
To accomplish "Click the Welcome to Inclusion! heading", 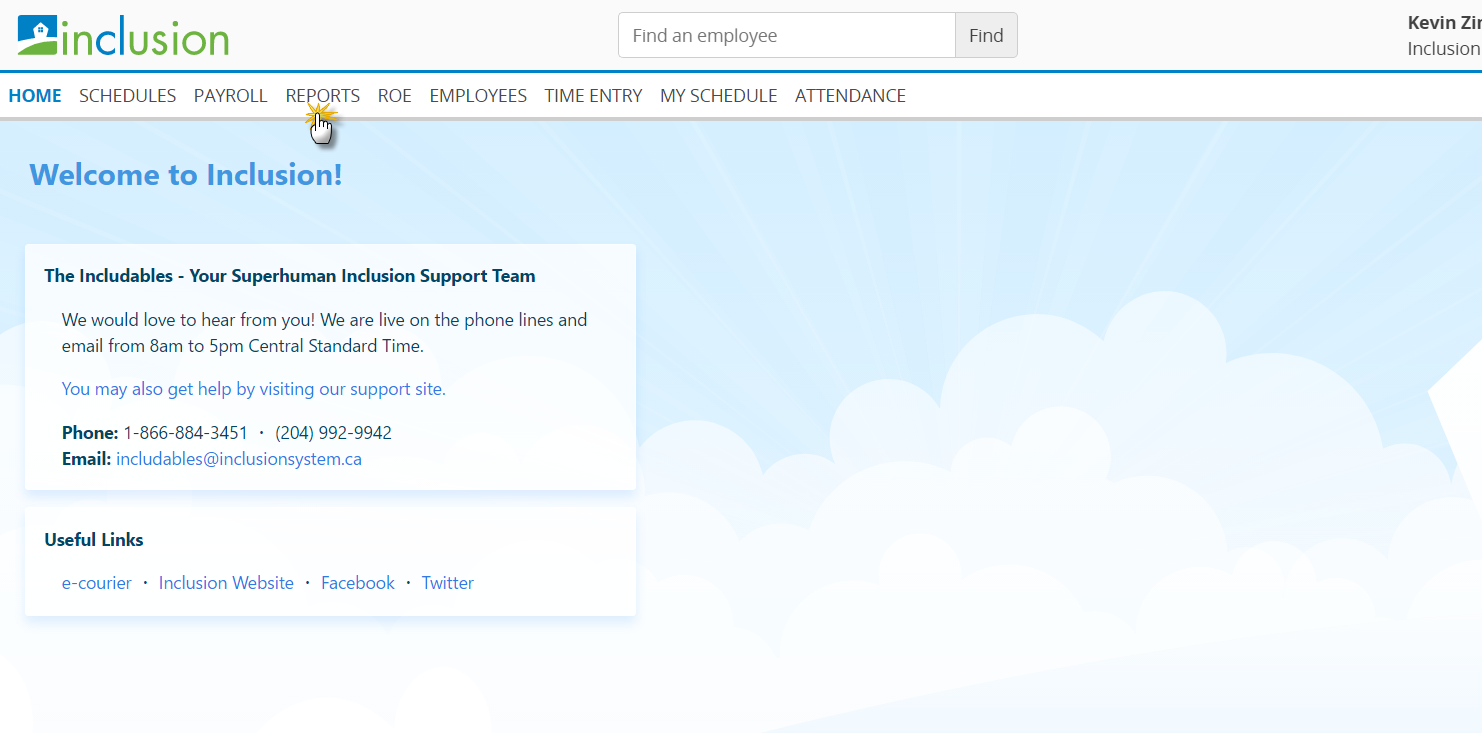I will [186, 175].
